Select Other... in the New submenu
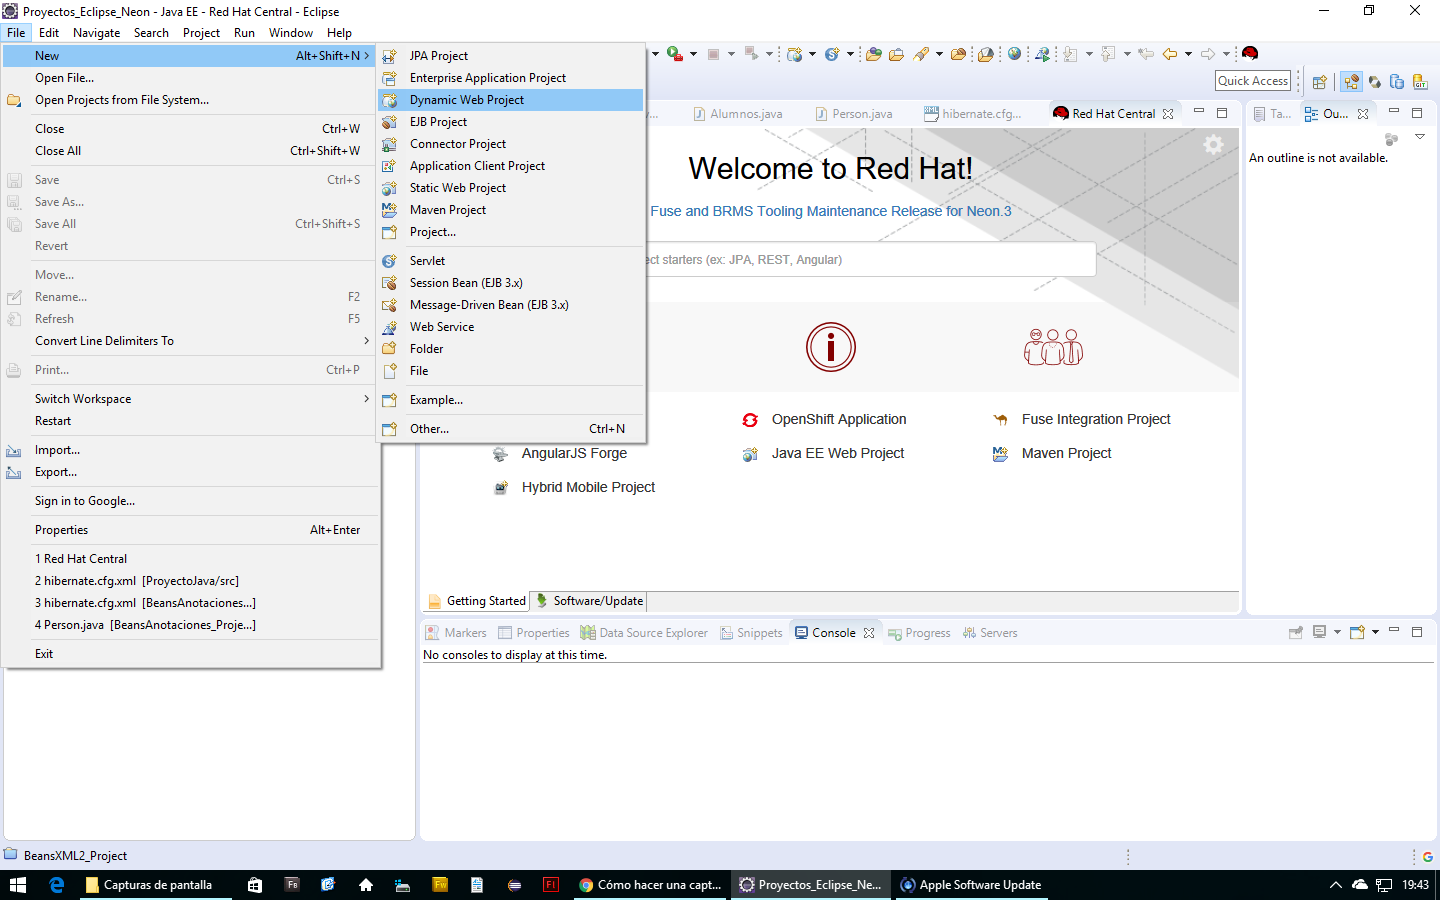1440x900 pixels. [511, 429]
